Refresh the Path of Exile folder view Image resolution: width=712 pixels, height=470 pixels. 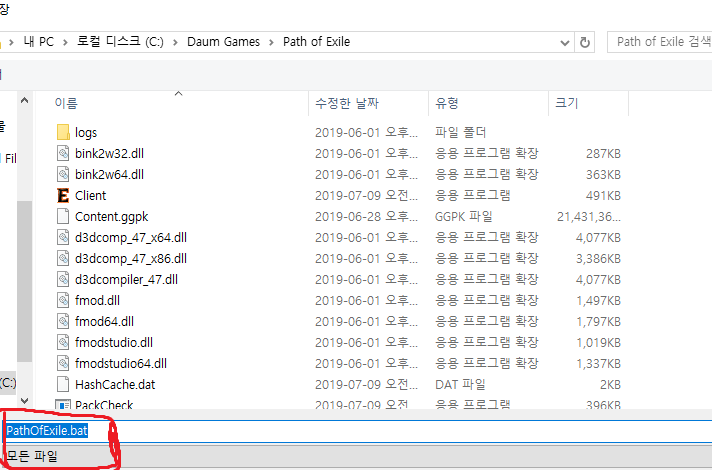pyautogui.click(x=585, y=42)
